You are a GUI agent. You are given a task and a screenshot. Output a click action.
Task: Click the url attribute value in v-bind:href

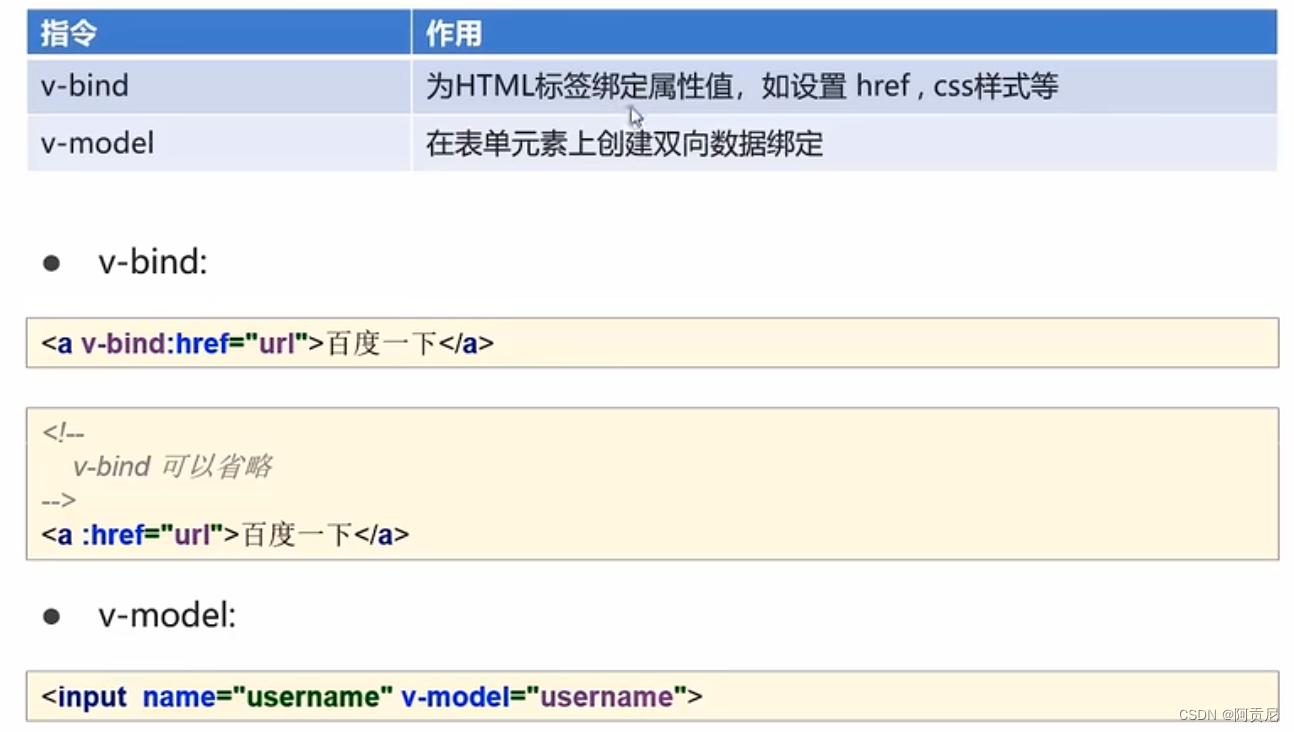277,343
